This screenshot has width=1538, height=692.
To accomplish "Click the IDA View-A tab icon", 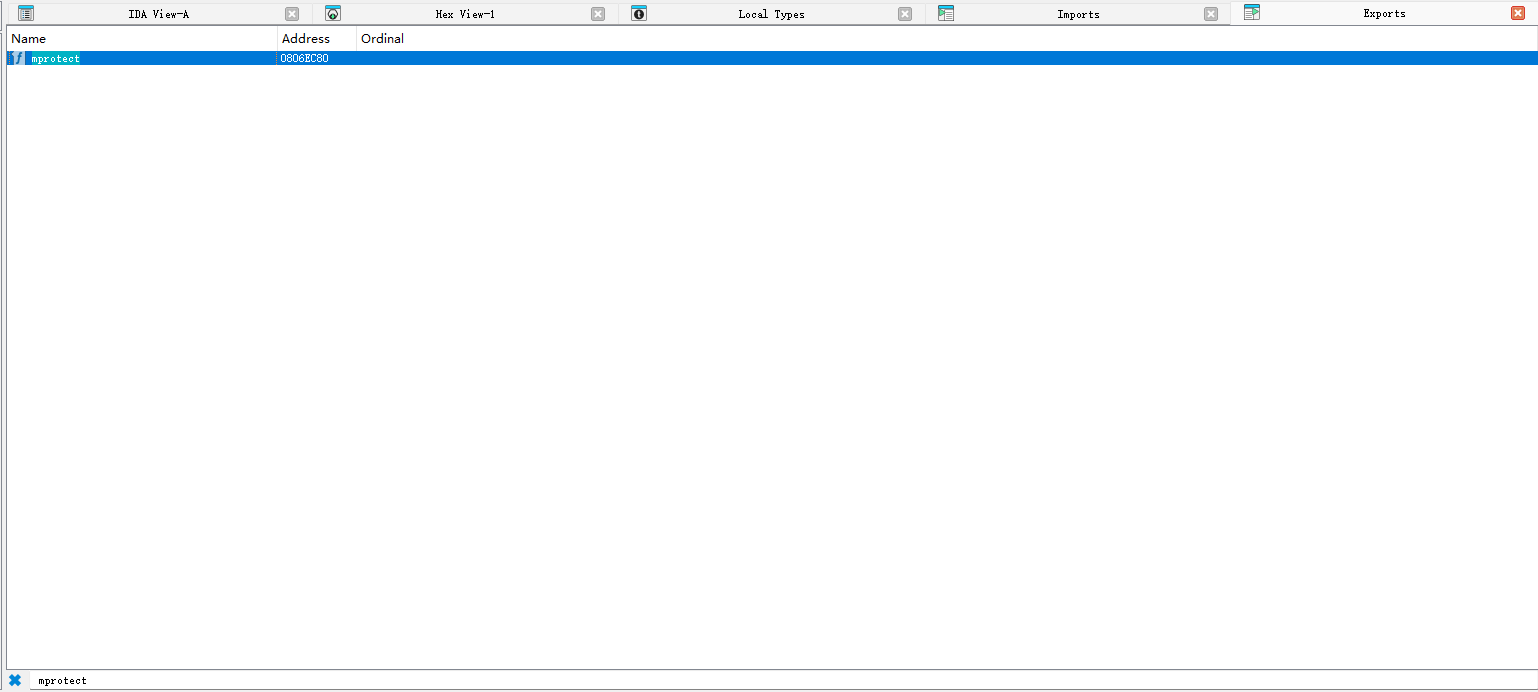I will coord(26,14).
